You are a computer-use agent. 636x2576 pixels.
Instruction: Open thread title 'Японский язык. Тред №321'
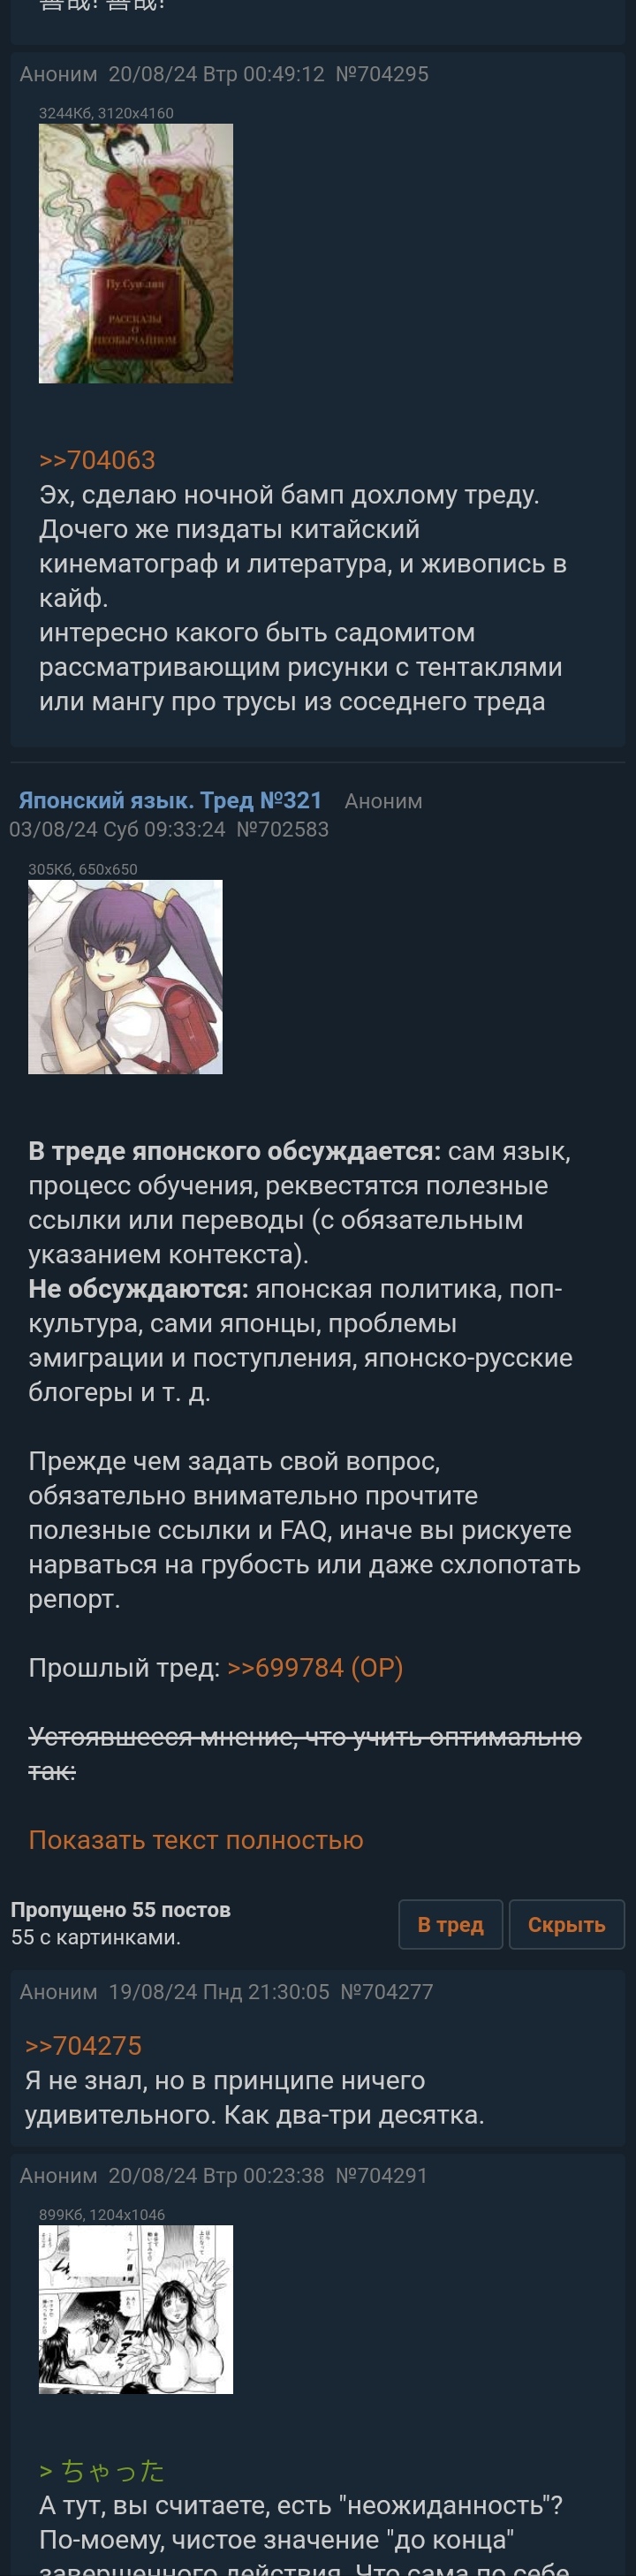(170, 800)
